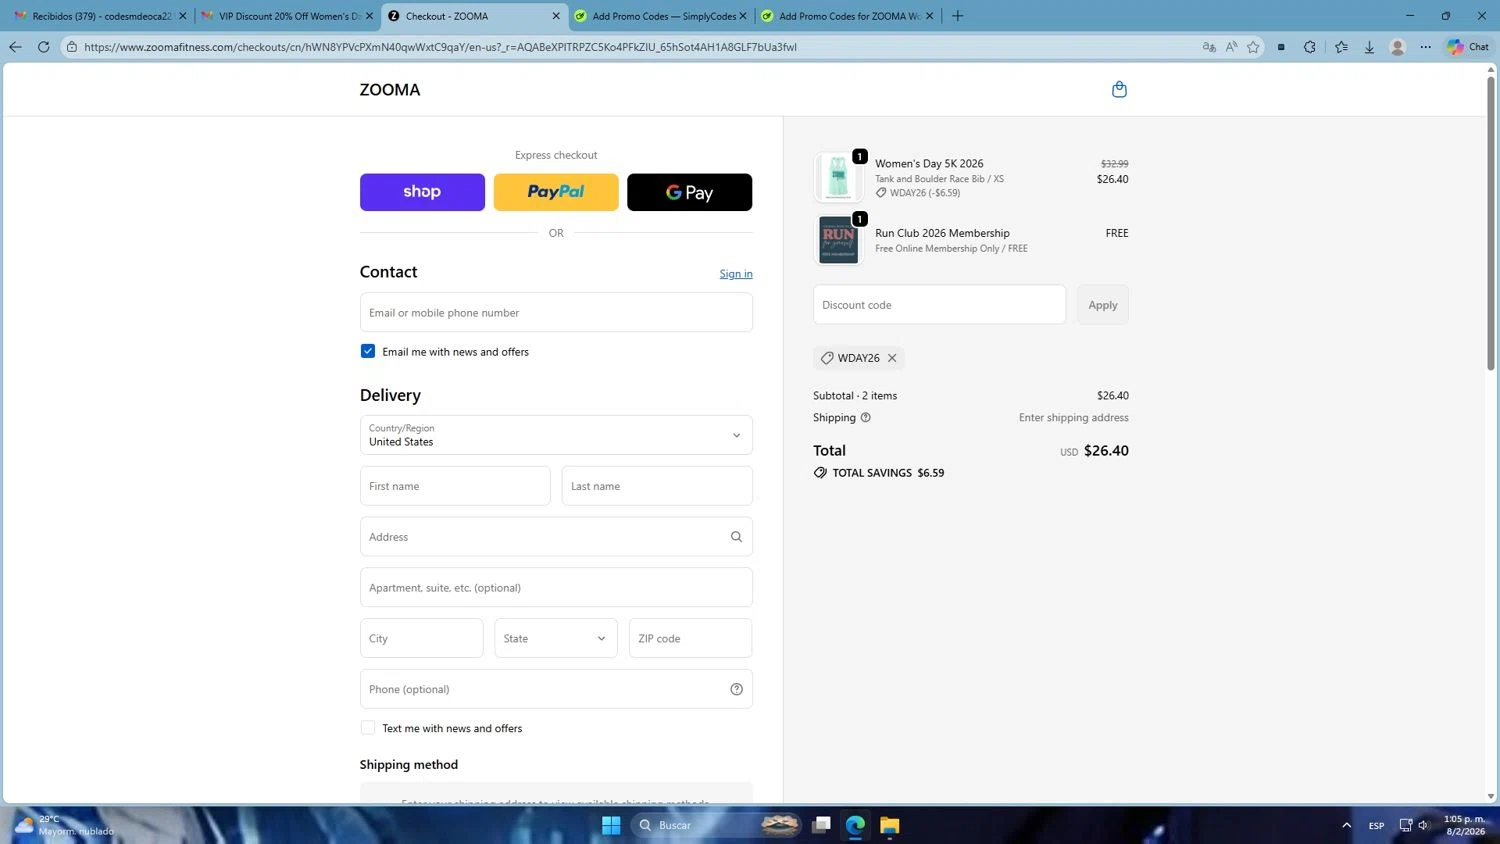The height and width of the screenshot is (844, 1500).
Task: Open File Explorer from the taskbar
Action: coord(889,825)
